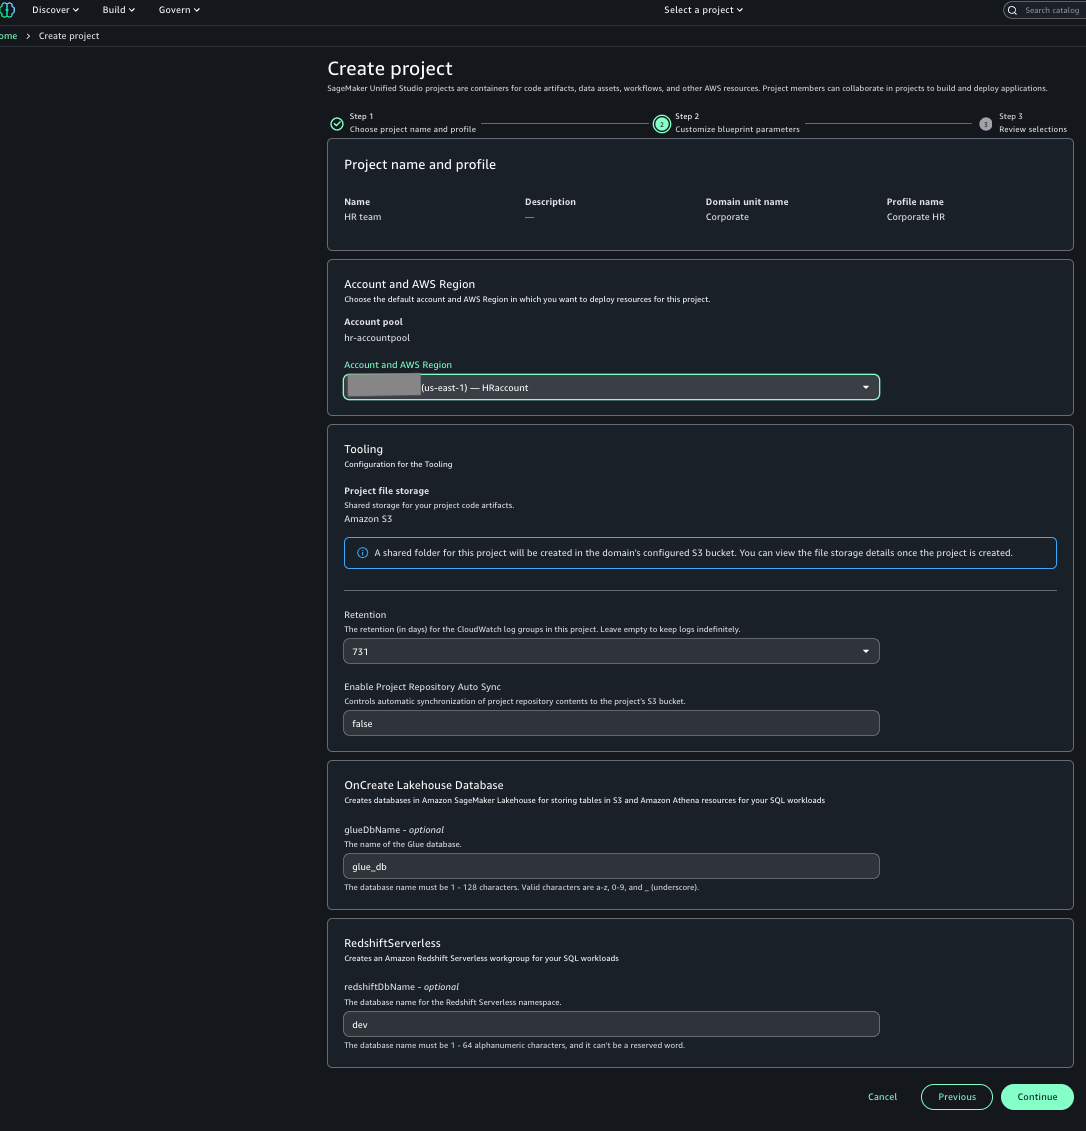Click the 'Project file storage' label
The height and width of the screenshot is (1131, 1086).
pos(387,490)
